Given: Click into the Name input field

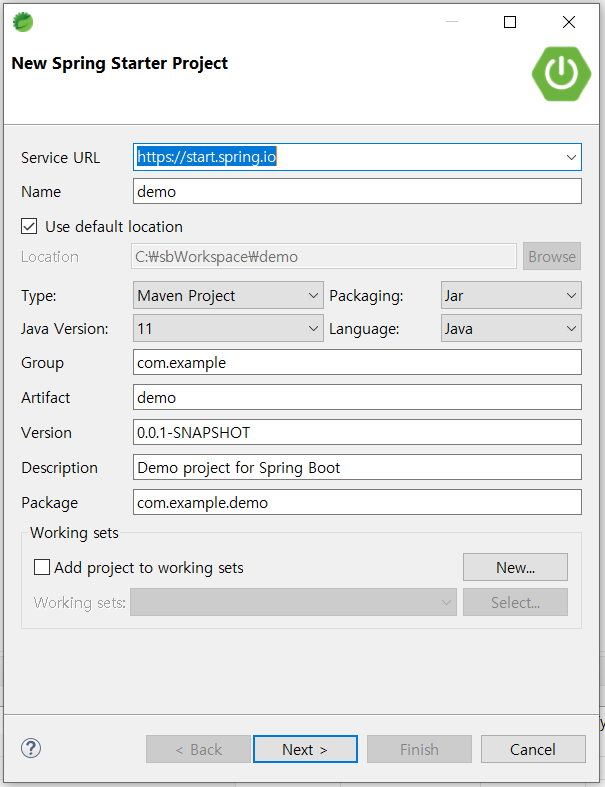Looking at the screenshot, I should coord(357,191).
